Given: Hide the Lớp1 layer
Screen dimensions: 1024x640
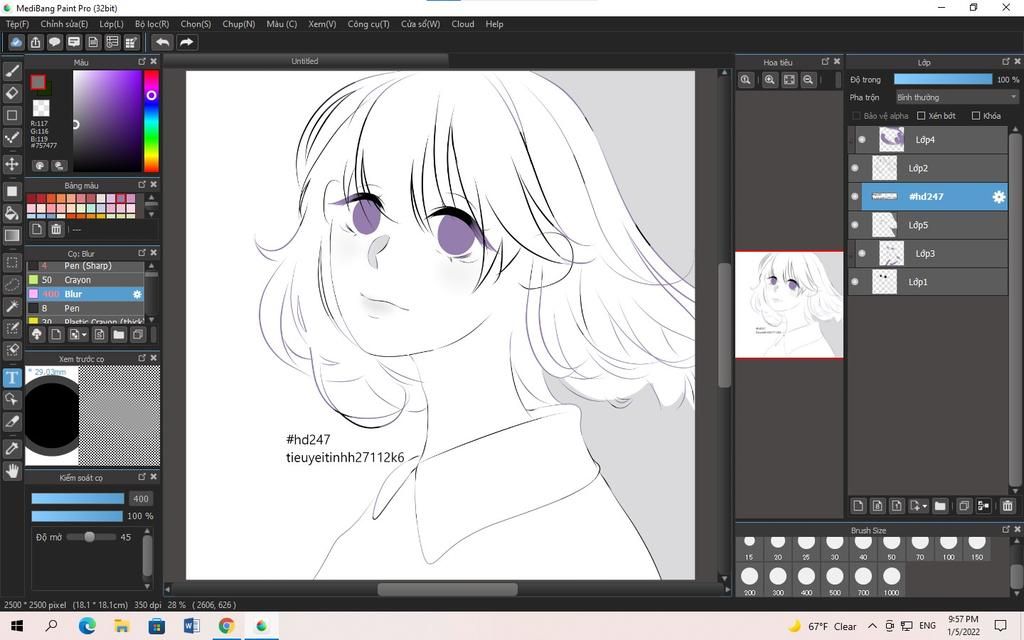Looking at the screenshot, I should click(855, 281).
